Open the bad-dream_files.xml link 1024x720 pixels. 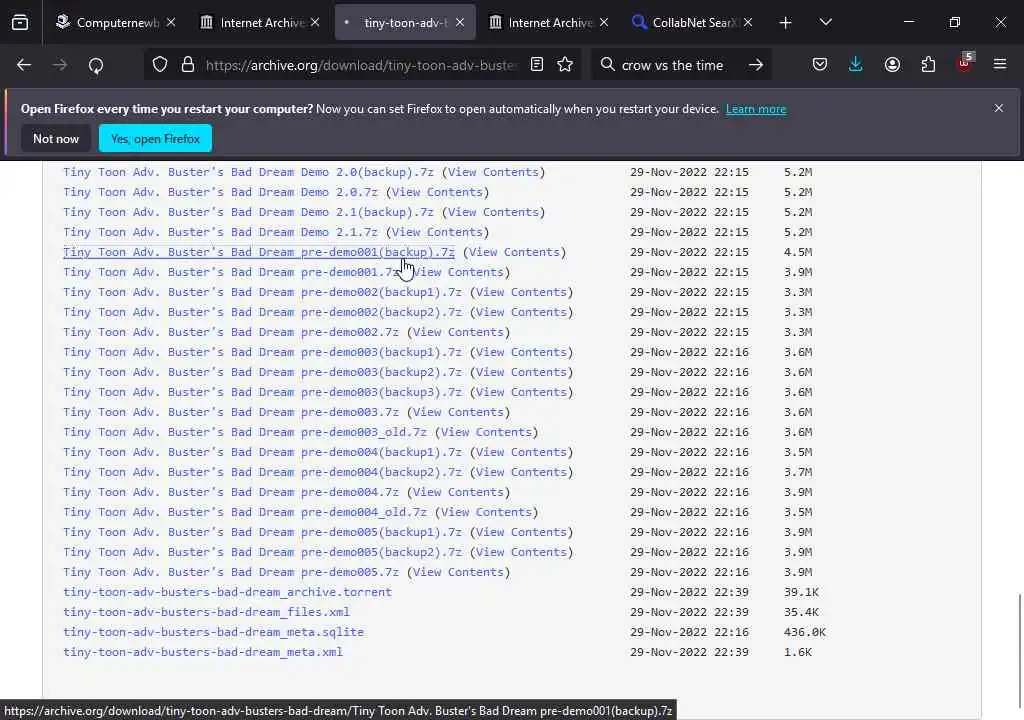pyautogui.click(x=206, y=612)
